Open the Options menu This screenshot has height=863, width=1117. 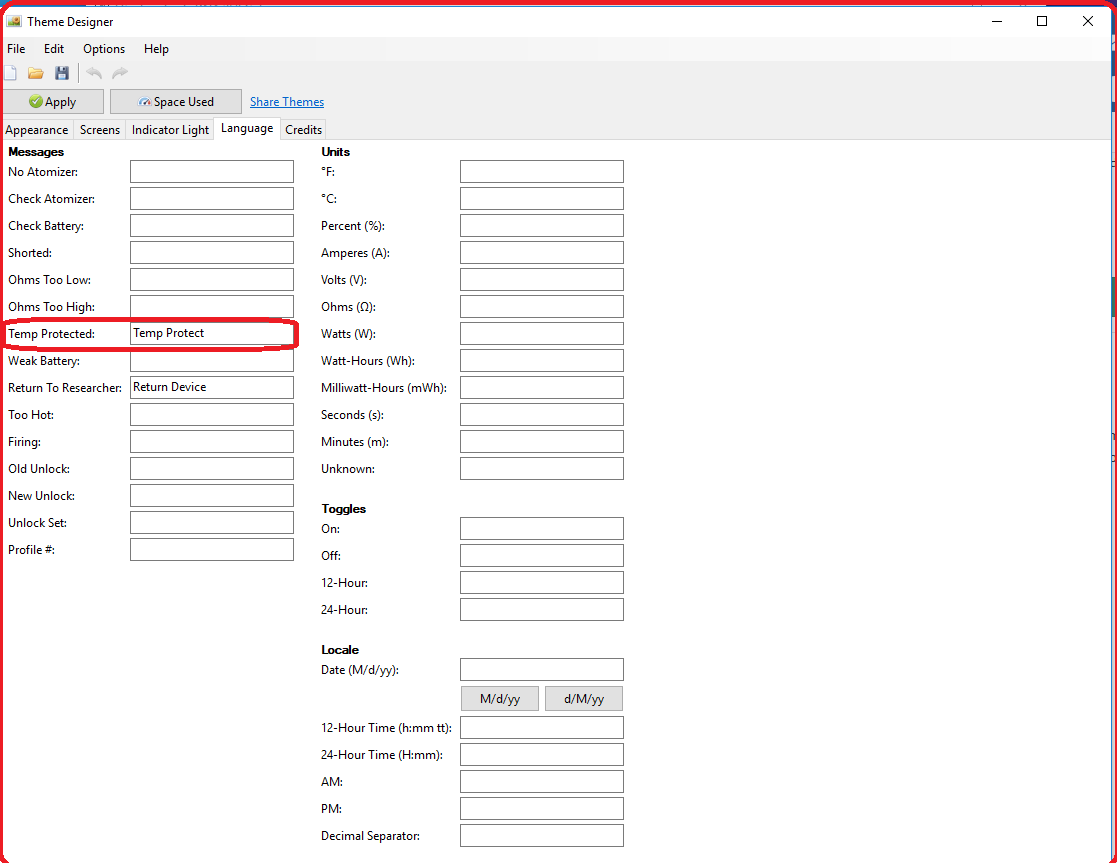pos(104,49)
